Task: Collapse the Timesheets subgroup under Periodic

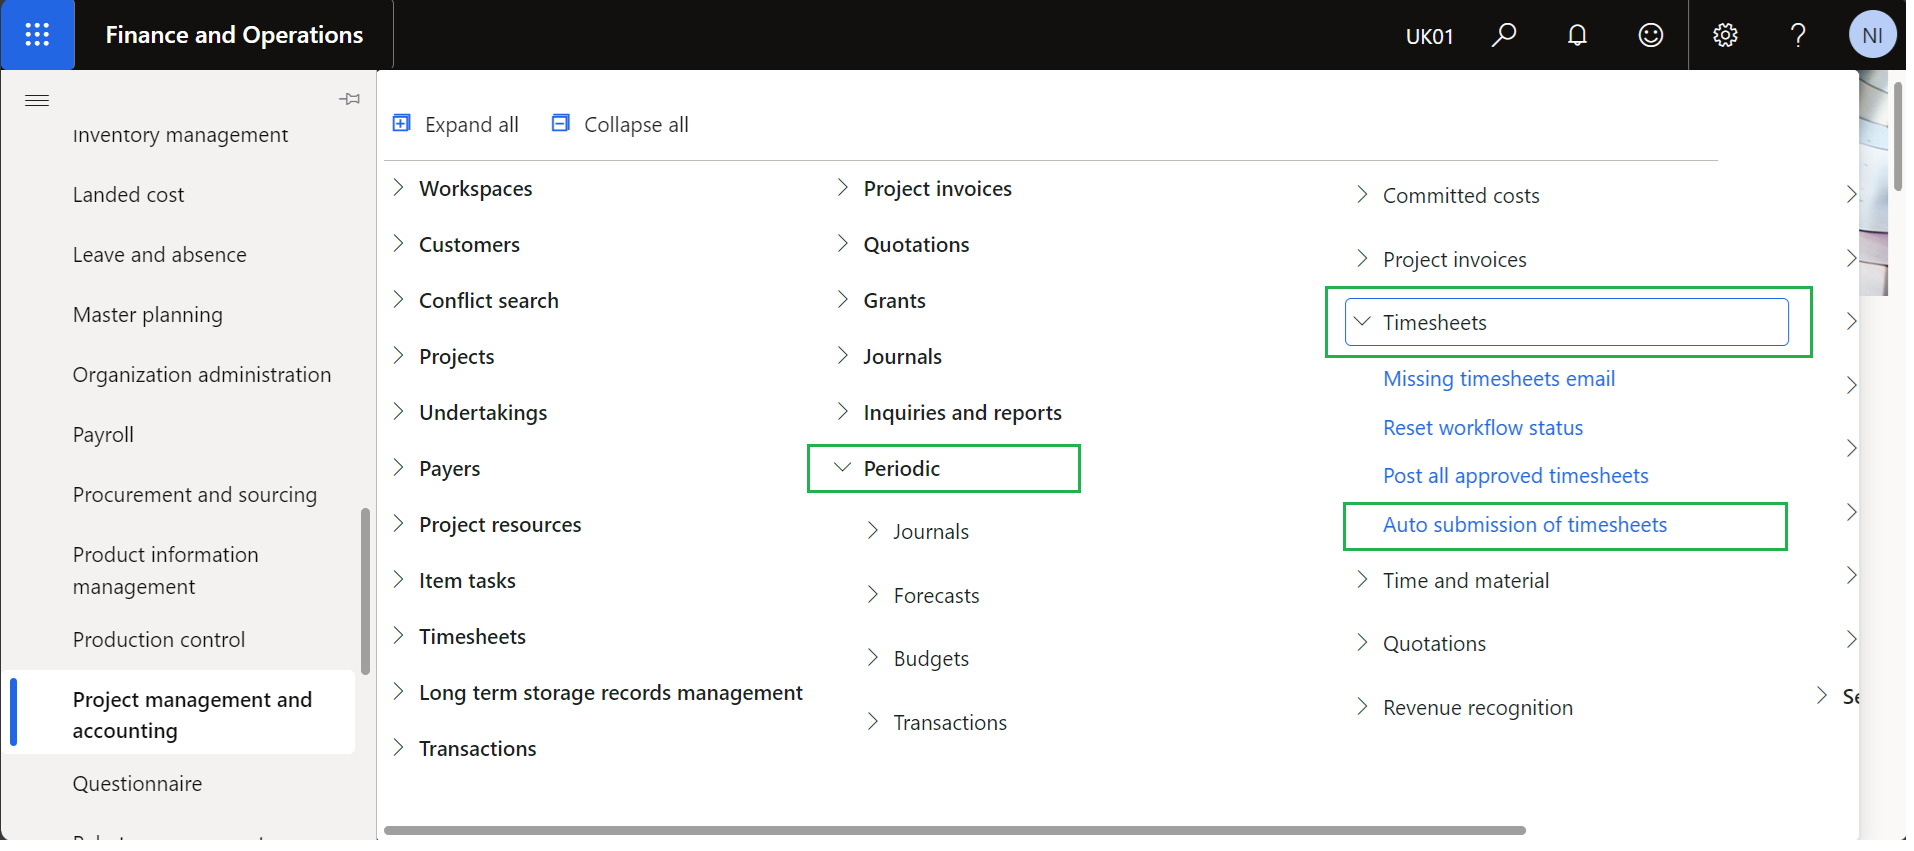Action: pos(1567,323)
